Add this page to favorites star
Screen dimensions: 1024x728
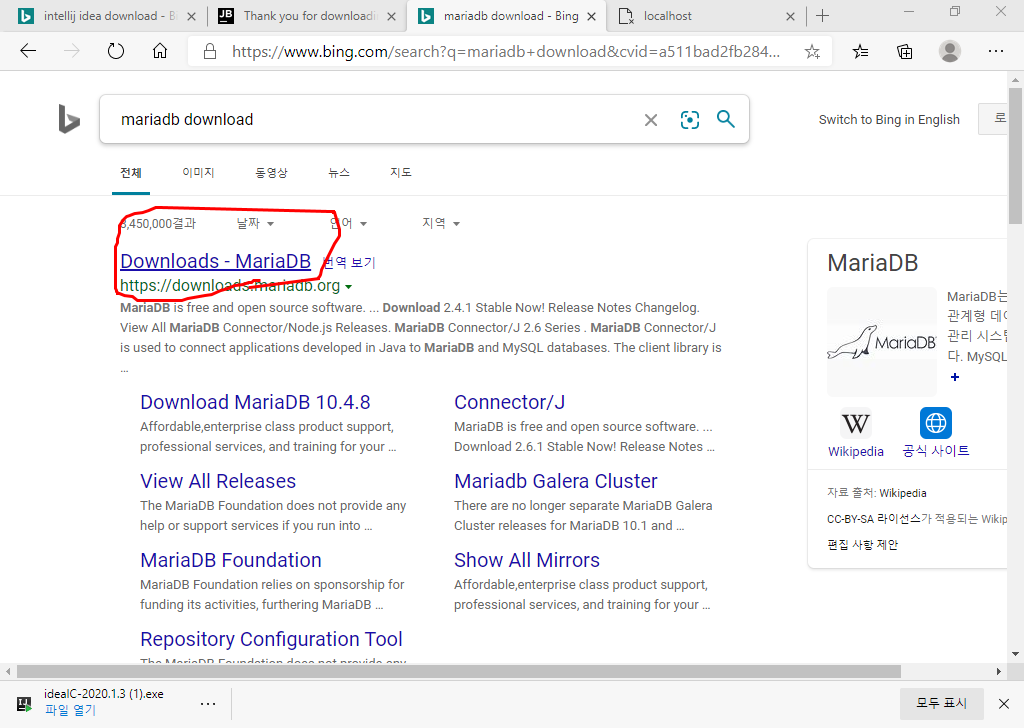click(x=812, y=52)
